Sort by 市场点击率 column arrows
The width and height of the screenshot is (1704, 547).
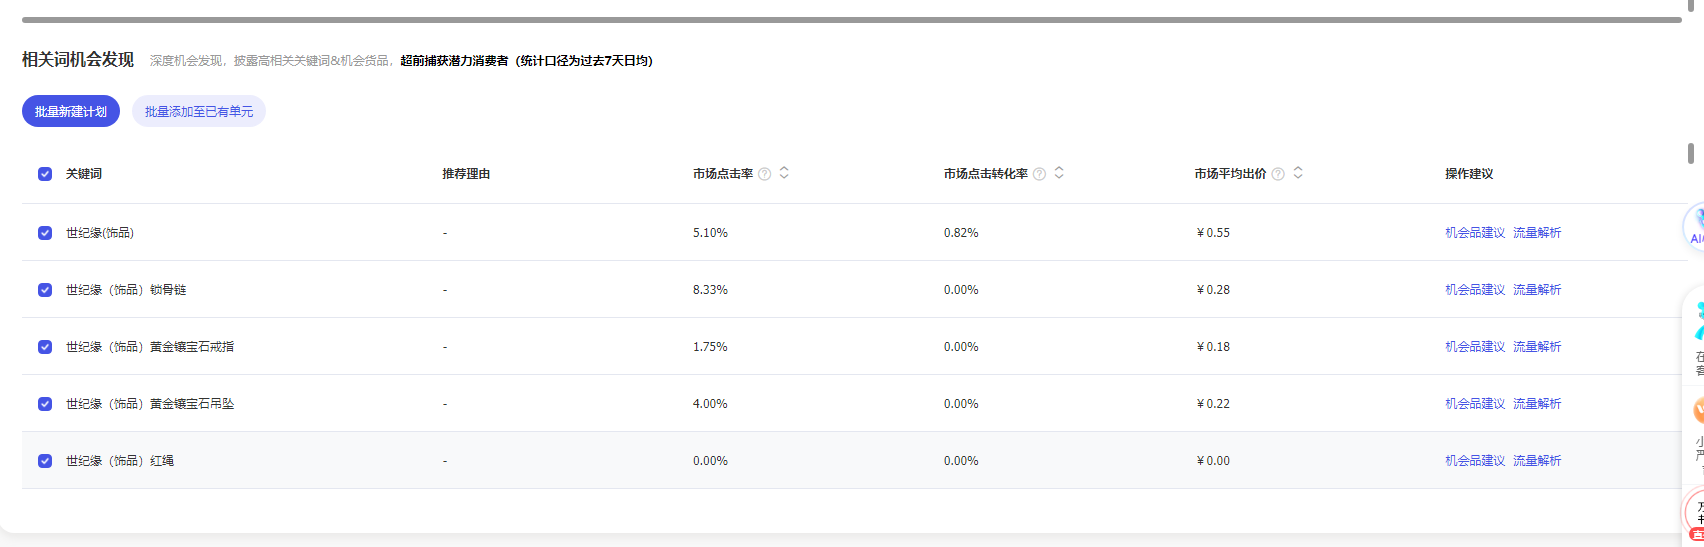784,173
